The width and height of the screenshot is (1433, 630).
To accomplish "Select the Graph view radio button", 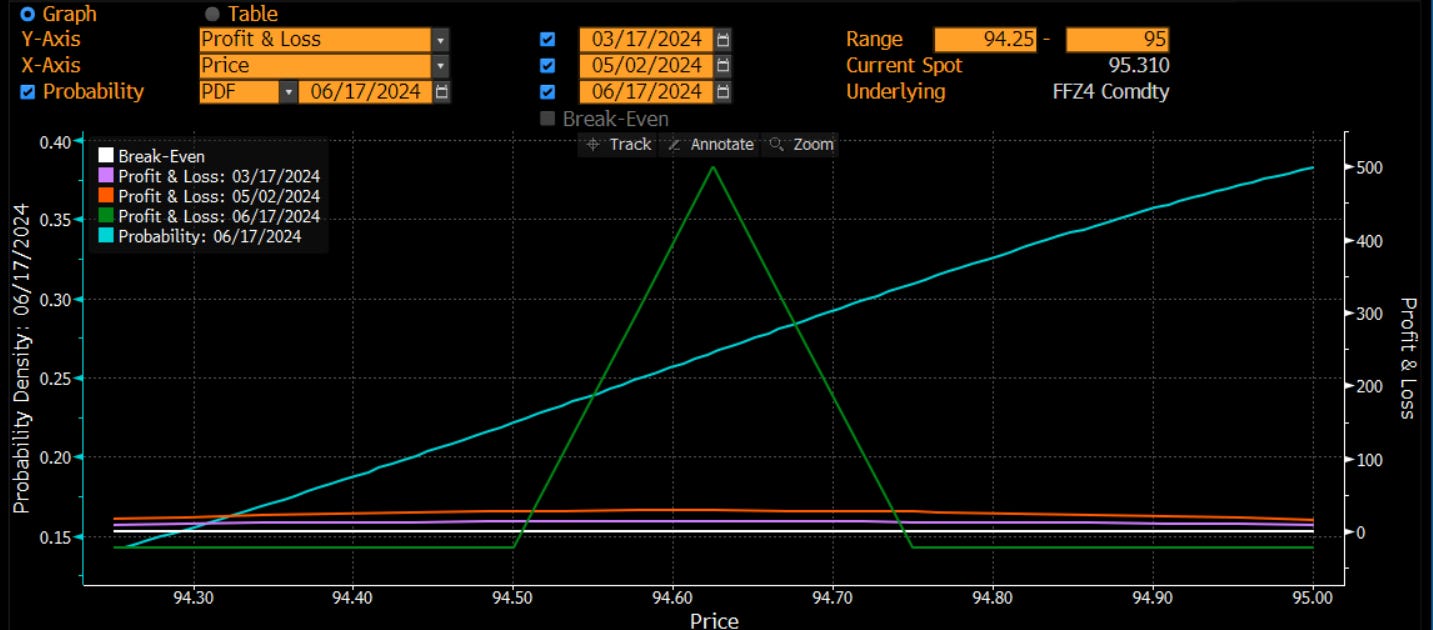I will [29, 13].
